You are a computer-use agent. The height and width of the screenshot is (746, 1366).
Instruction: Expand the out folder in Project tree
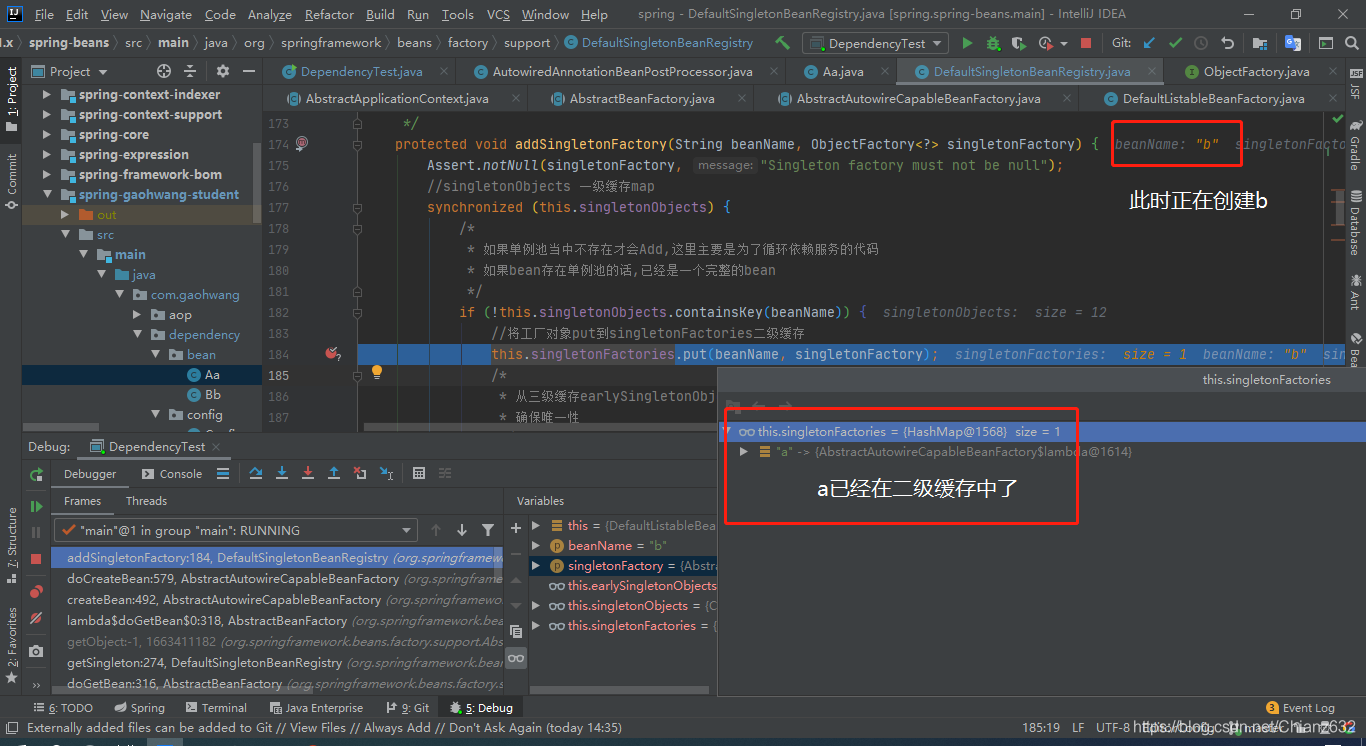(65, 214)
